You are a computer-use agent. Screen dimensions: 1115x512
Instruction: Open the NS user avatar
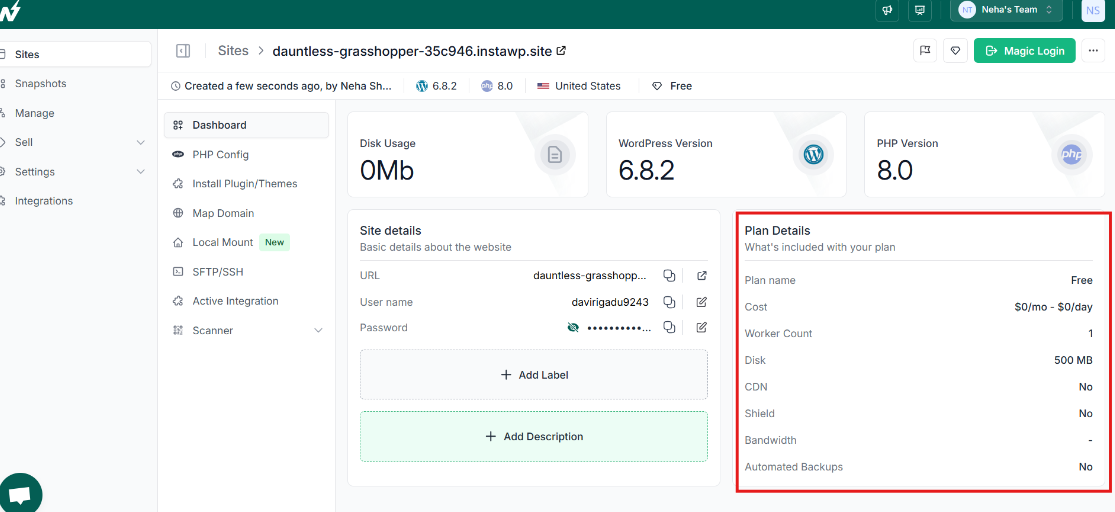1093,10
